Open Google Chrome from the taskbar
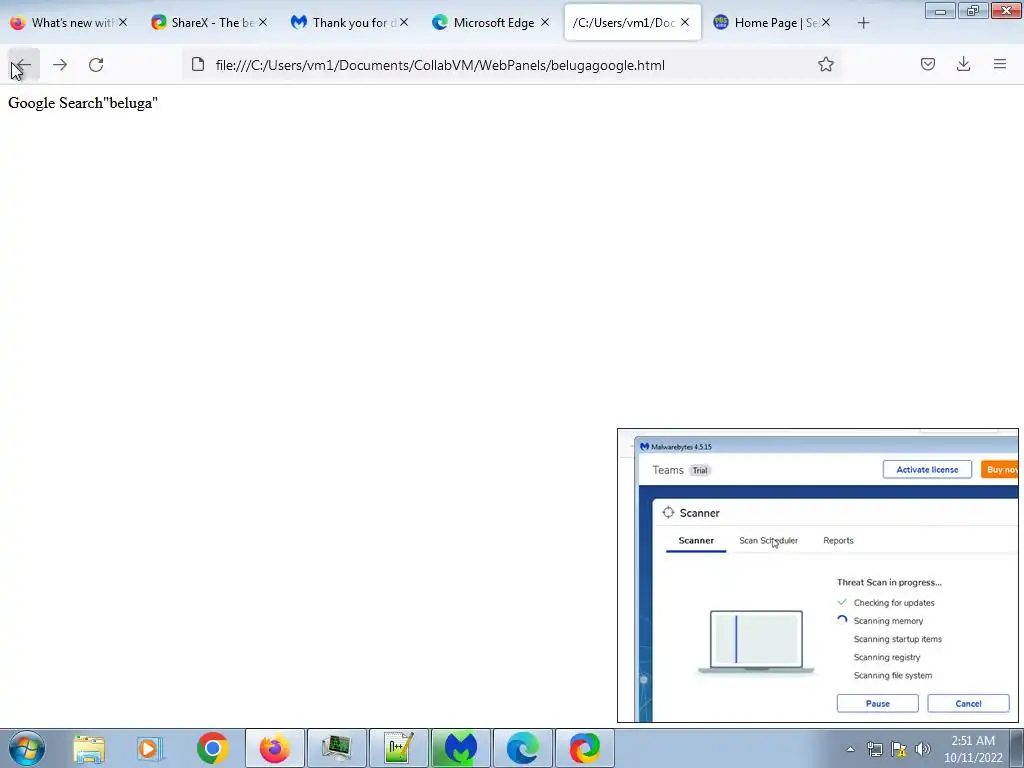Screen dimensions: 1024x768 point(212,748)
